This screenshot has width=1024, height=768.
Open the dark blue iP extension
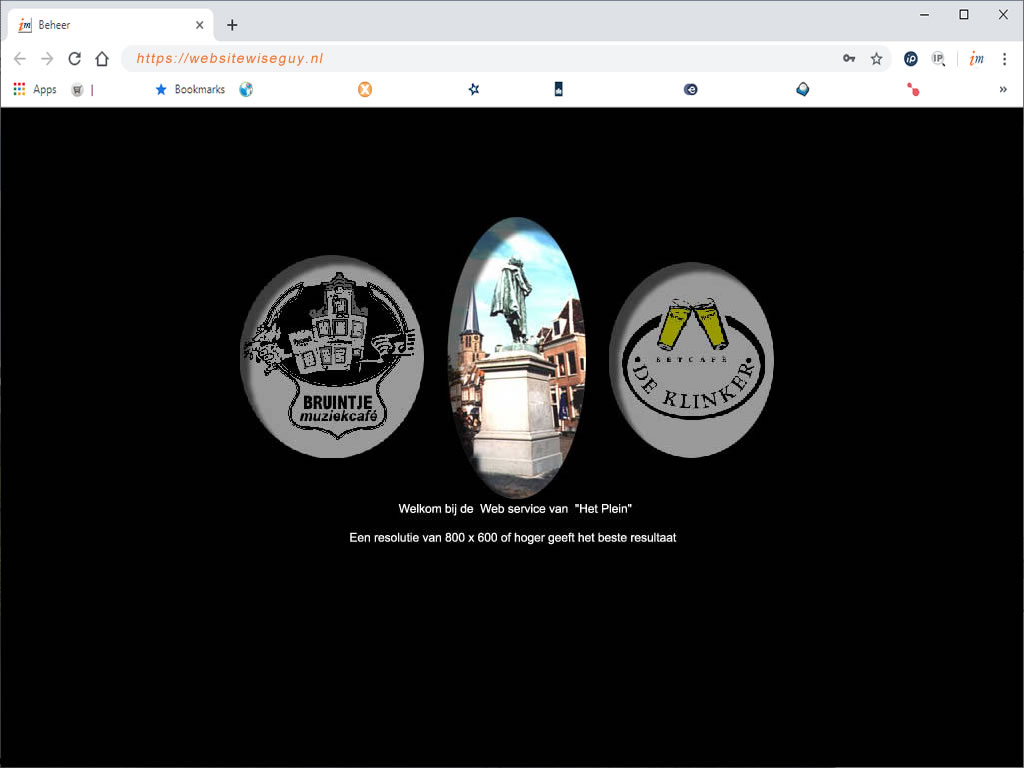pyautogui.click(x=910, y=59)
